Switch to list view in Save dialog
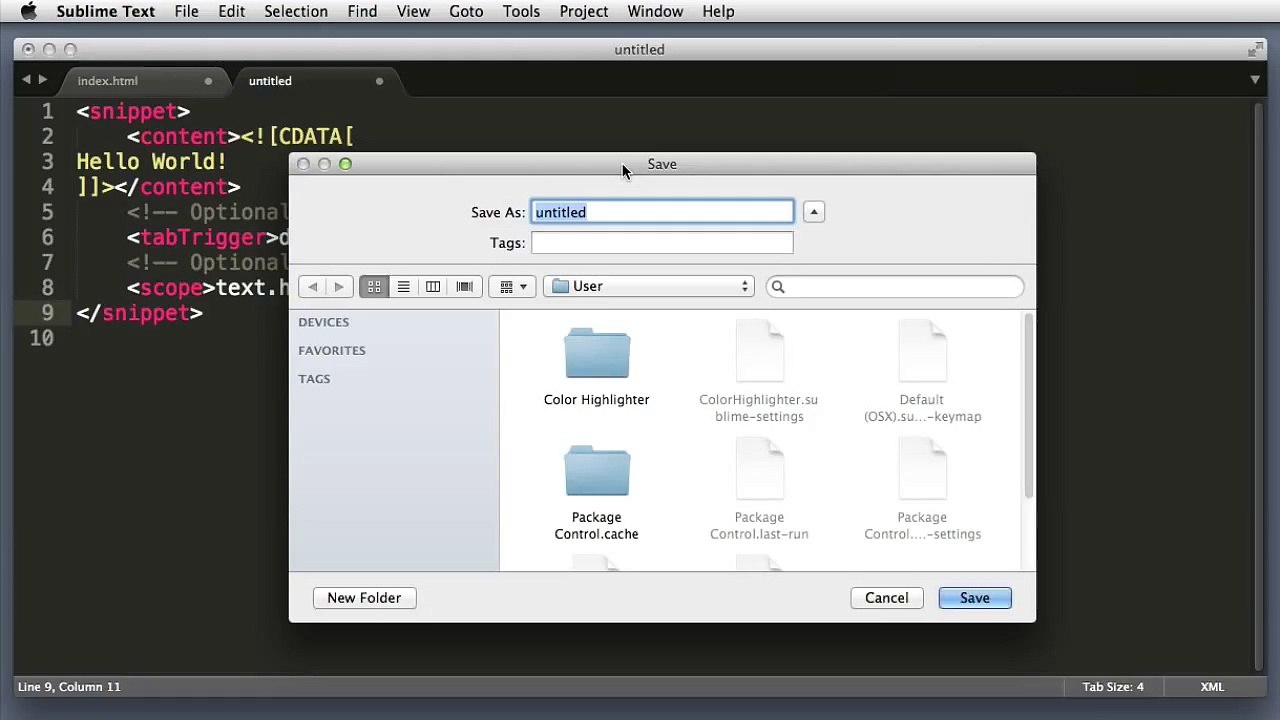This screenshot has width=1280, height=720. click(403, 287)
